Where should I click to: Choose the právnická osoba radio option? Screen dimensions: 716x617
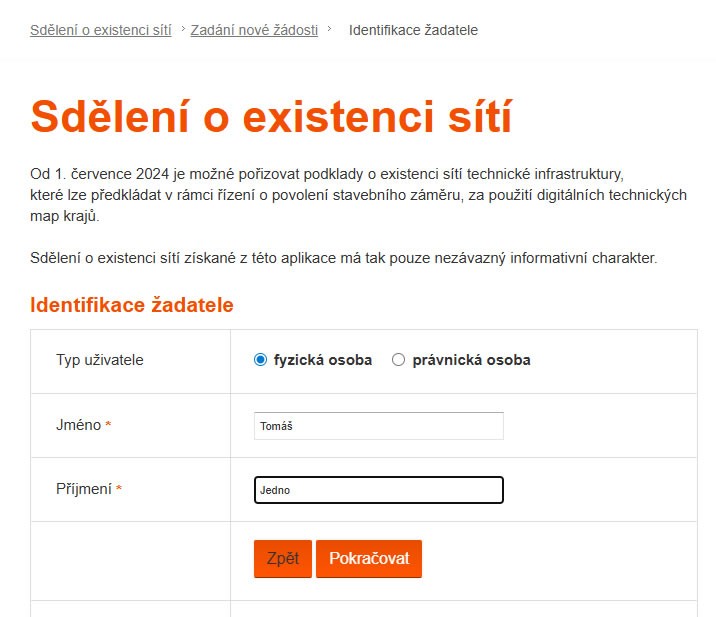[x=398, y=360]
